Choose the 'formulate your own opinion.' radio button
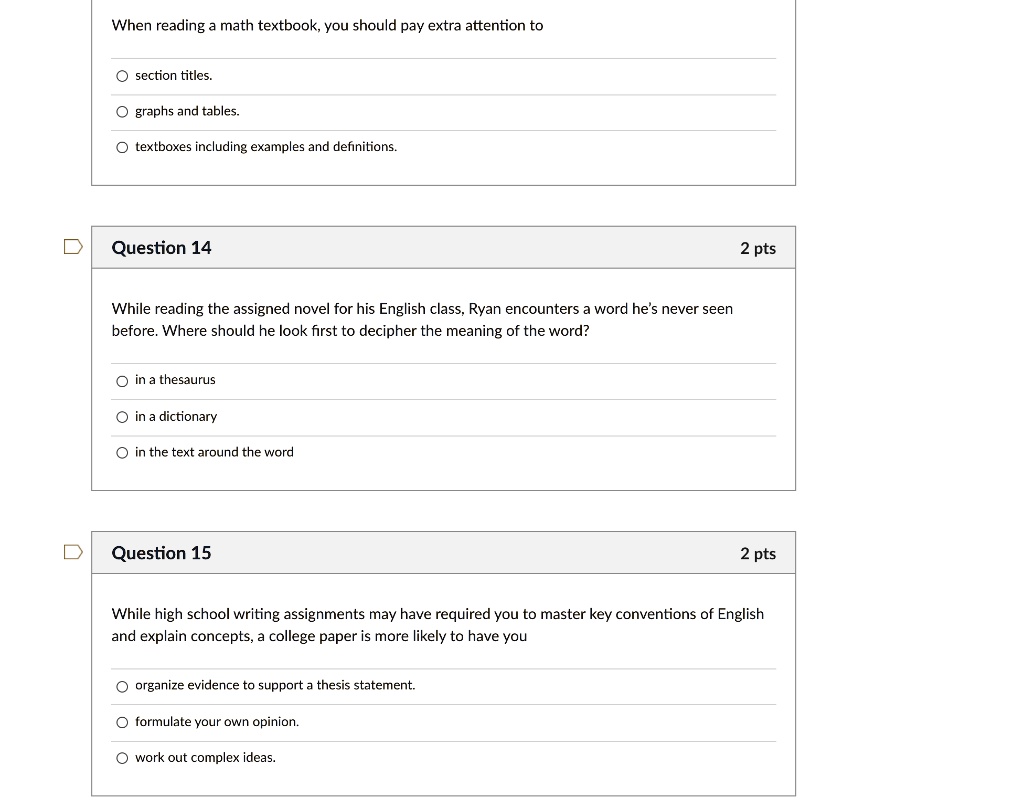This screenshot has width=1024, height=808. click(122, 722)
